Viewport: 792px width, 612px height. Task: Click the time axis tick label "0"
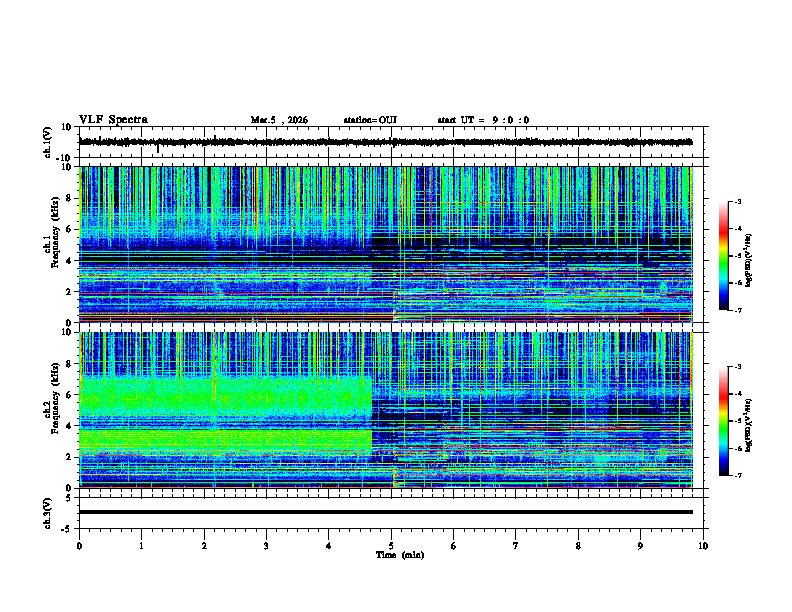(79, 546)
